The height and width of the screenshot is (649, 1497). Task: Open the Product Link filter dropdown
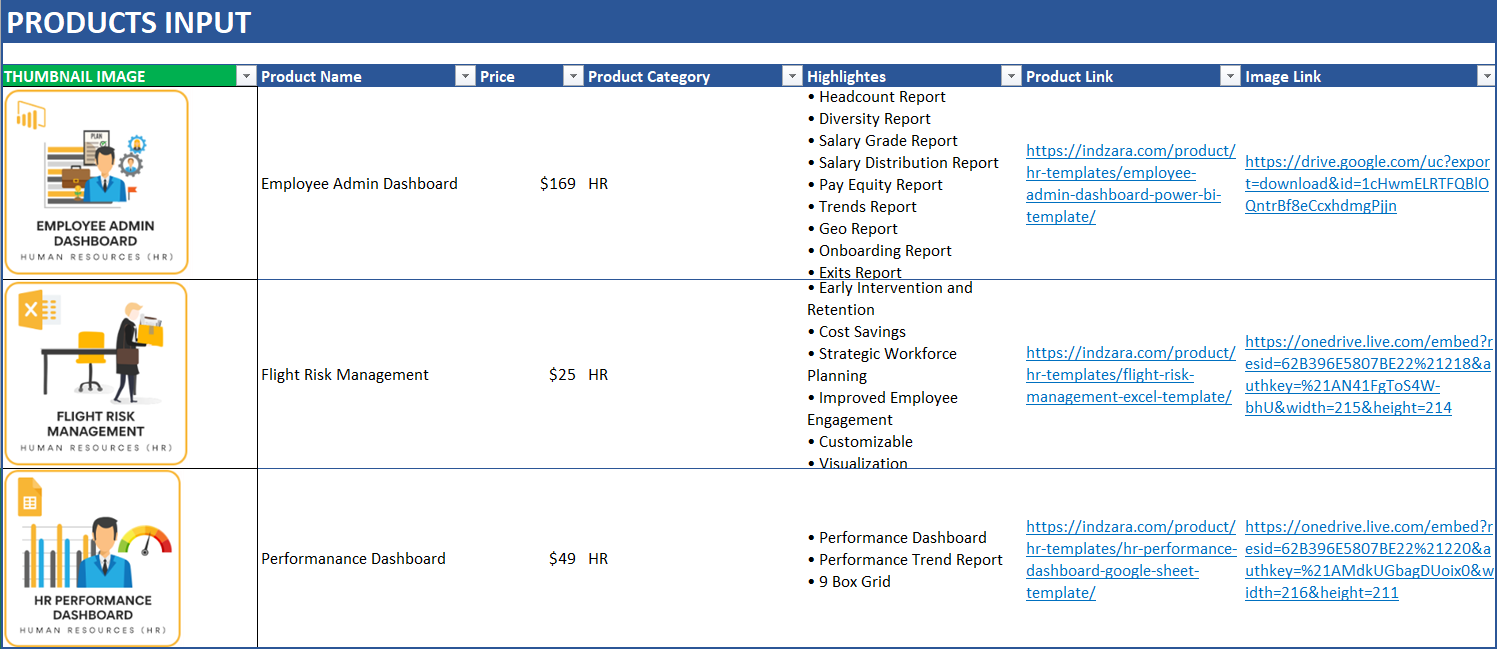click(x=1229, y=75)
